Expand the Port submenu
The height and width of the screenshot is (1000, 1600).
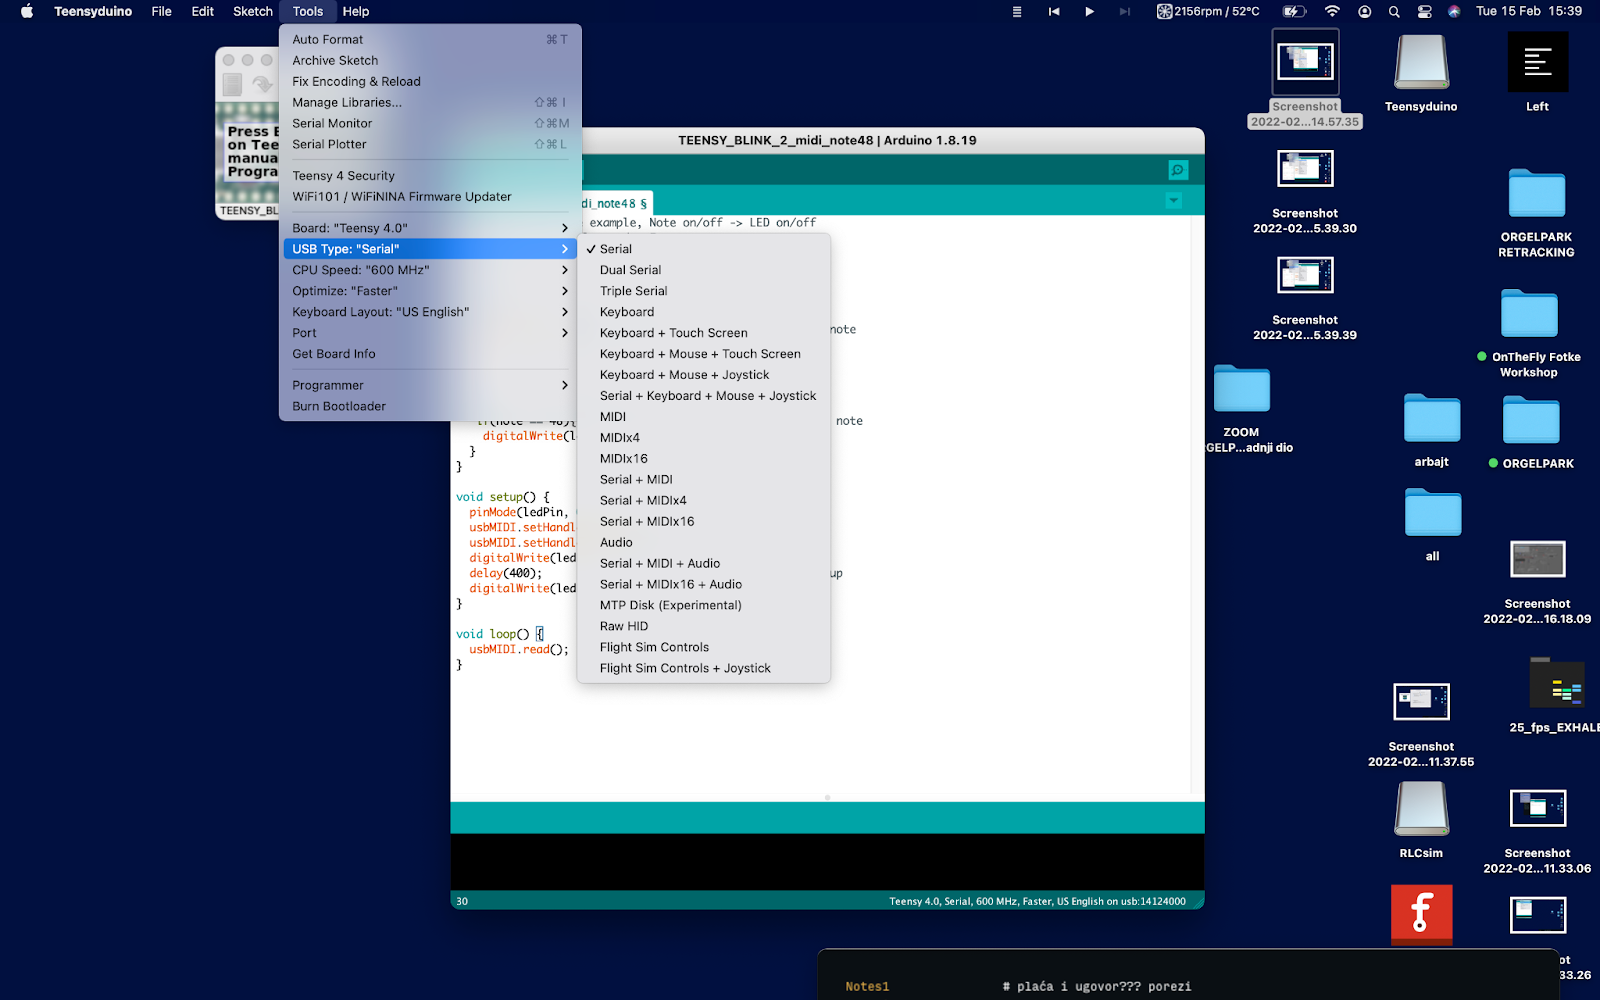(x=303, y=332)
